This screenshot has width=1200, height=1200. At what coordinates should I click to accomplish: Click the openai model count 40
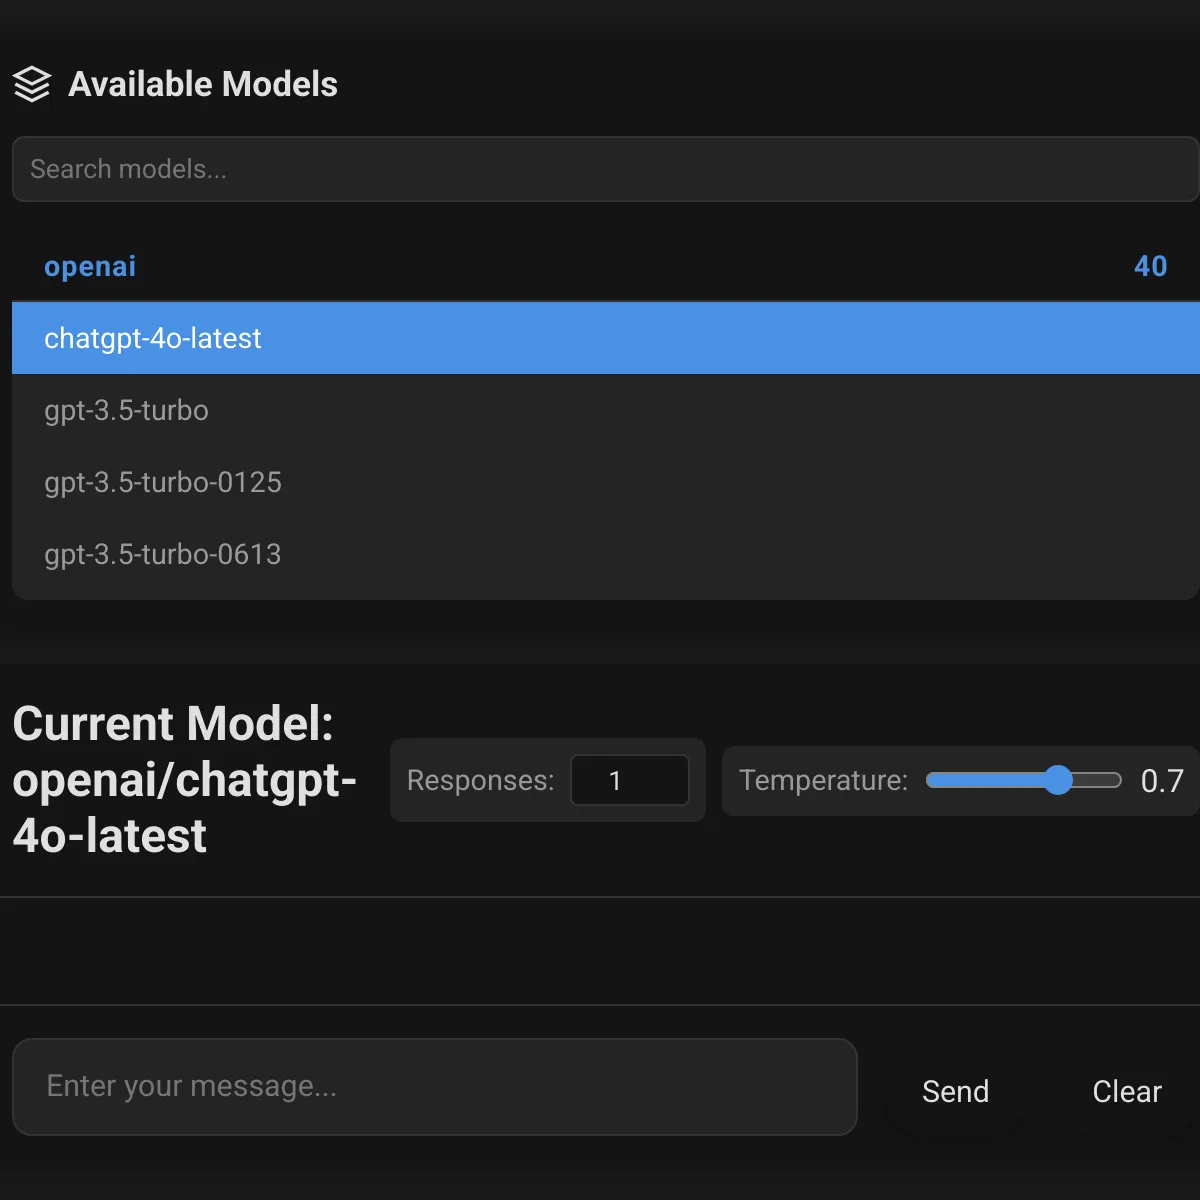1150,266
